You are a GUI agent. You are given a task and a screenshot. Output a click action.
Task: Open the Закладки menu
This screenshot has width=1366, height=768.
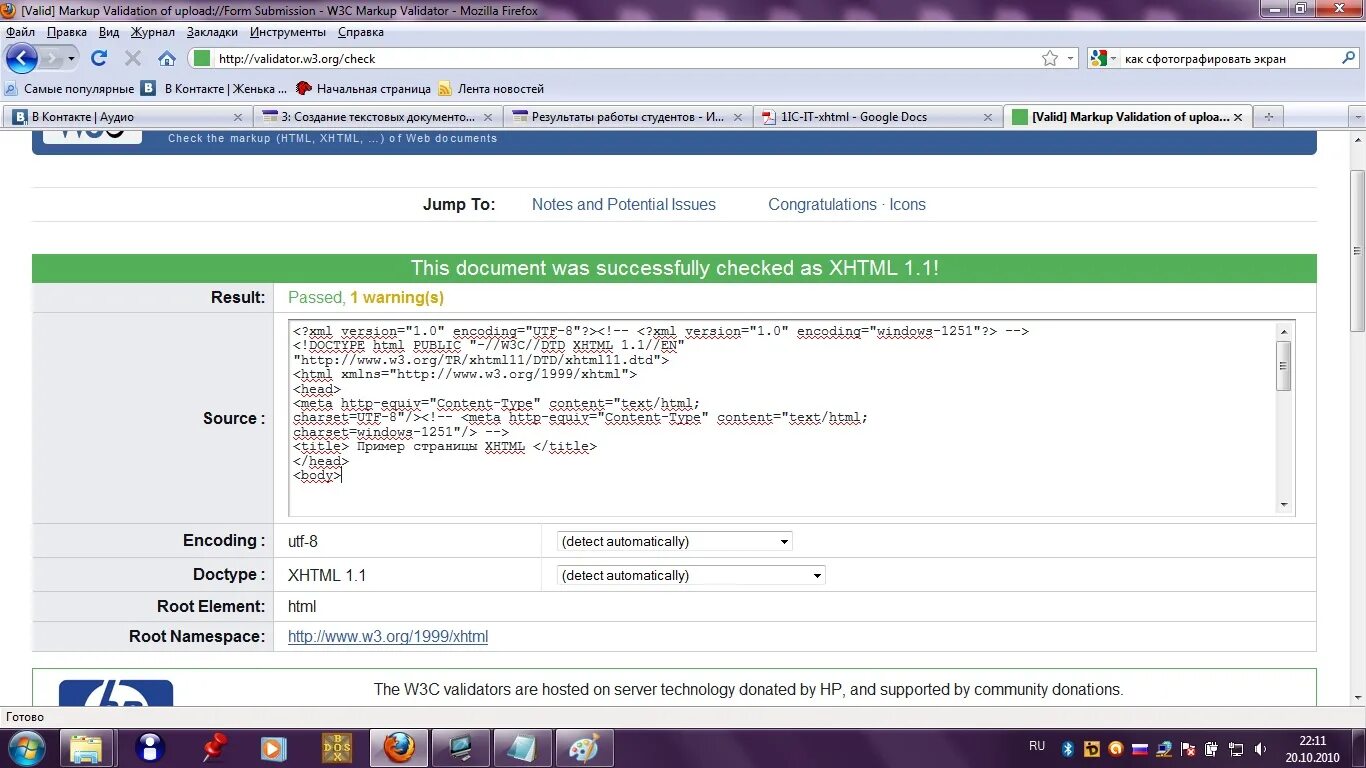(212, 32)
